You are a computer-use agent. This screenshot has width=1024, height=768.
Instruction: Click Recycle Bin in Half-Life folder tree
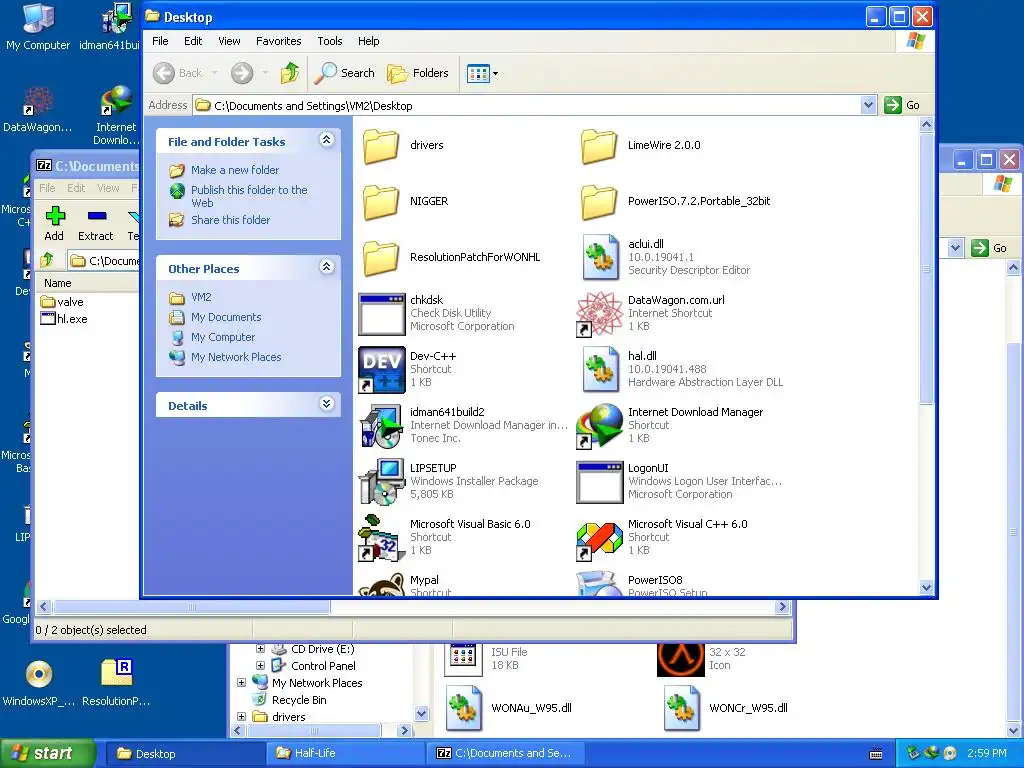tap(298, 699)
